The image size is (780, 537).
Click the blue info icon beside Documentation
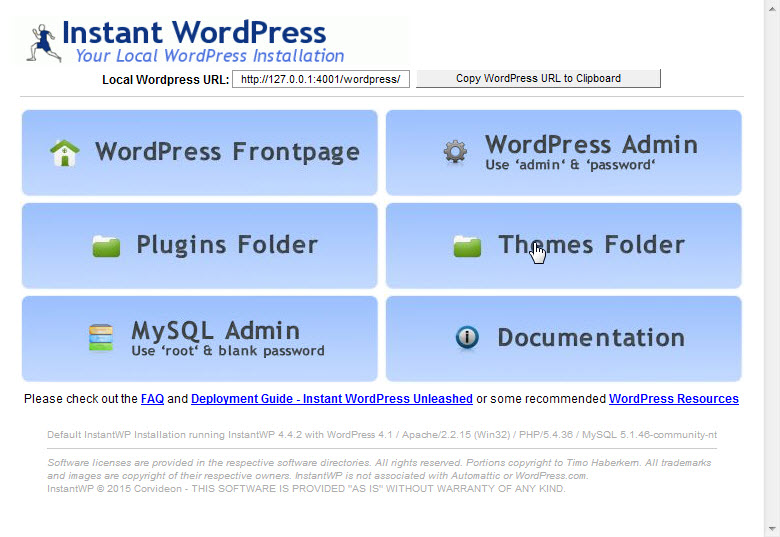[x=467, y=338]
